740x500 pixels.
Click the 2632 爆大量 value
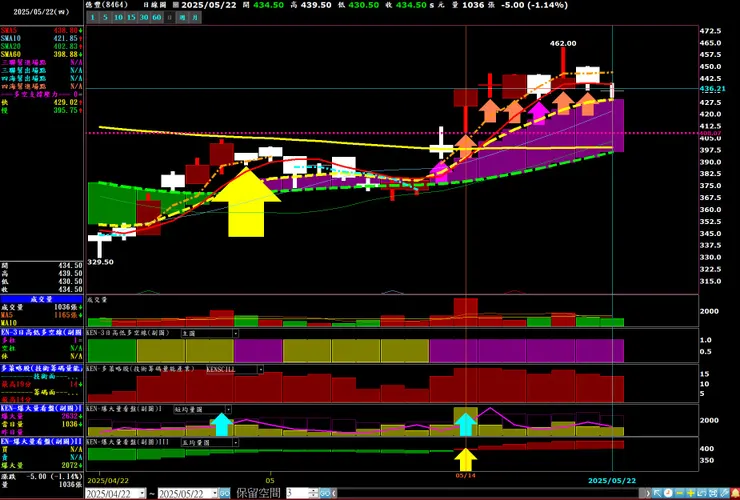click(69, 416)
